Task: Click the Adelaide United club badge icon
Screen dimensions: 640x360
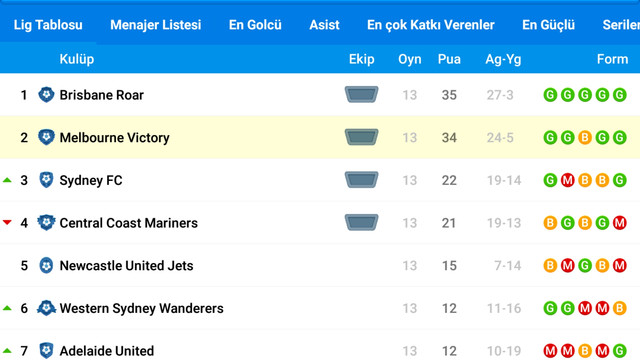Action: (x=46, y=351)
